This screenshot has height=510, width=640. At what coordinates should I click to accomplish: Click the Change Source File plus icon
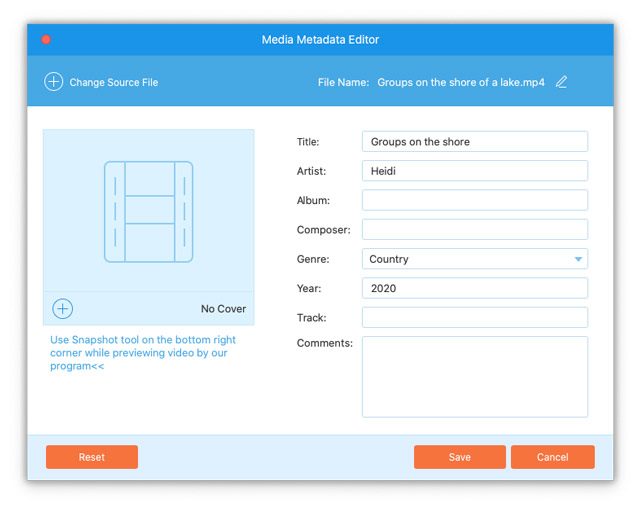tap(54, 82)
